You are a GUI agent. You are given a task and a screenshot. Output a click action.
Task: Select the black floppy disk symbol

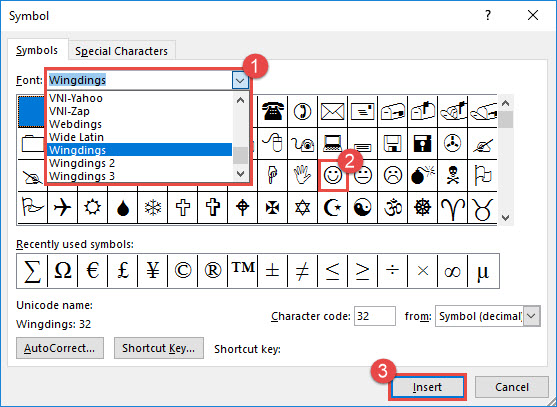pyautogui.click(x=422, y=143)
